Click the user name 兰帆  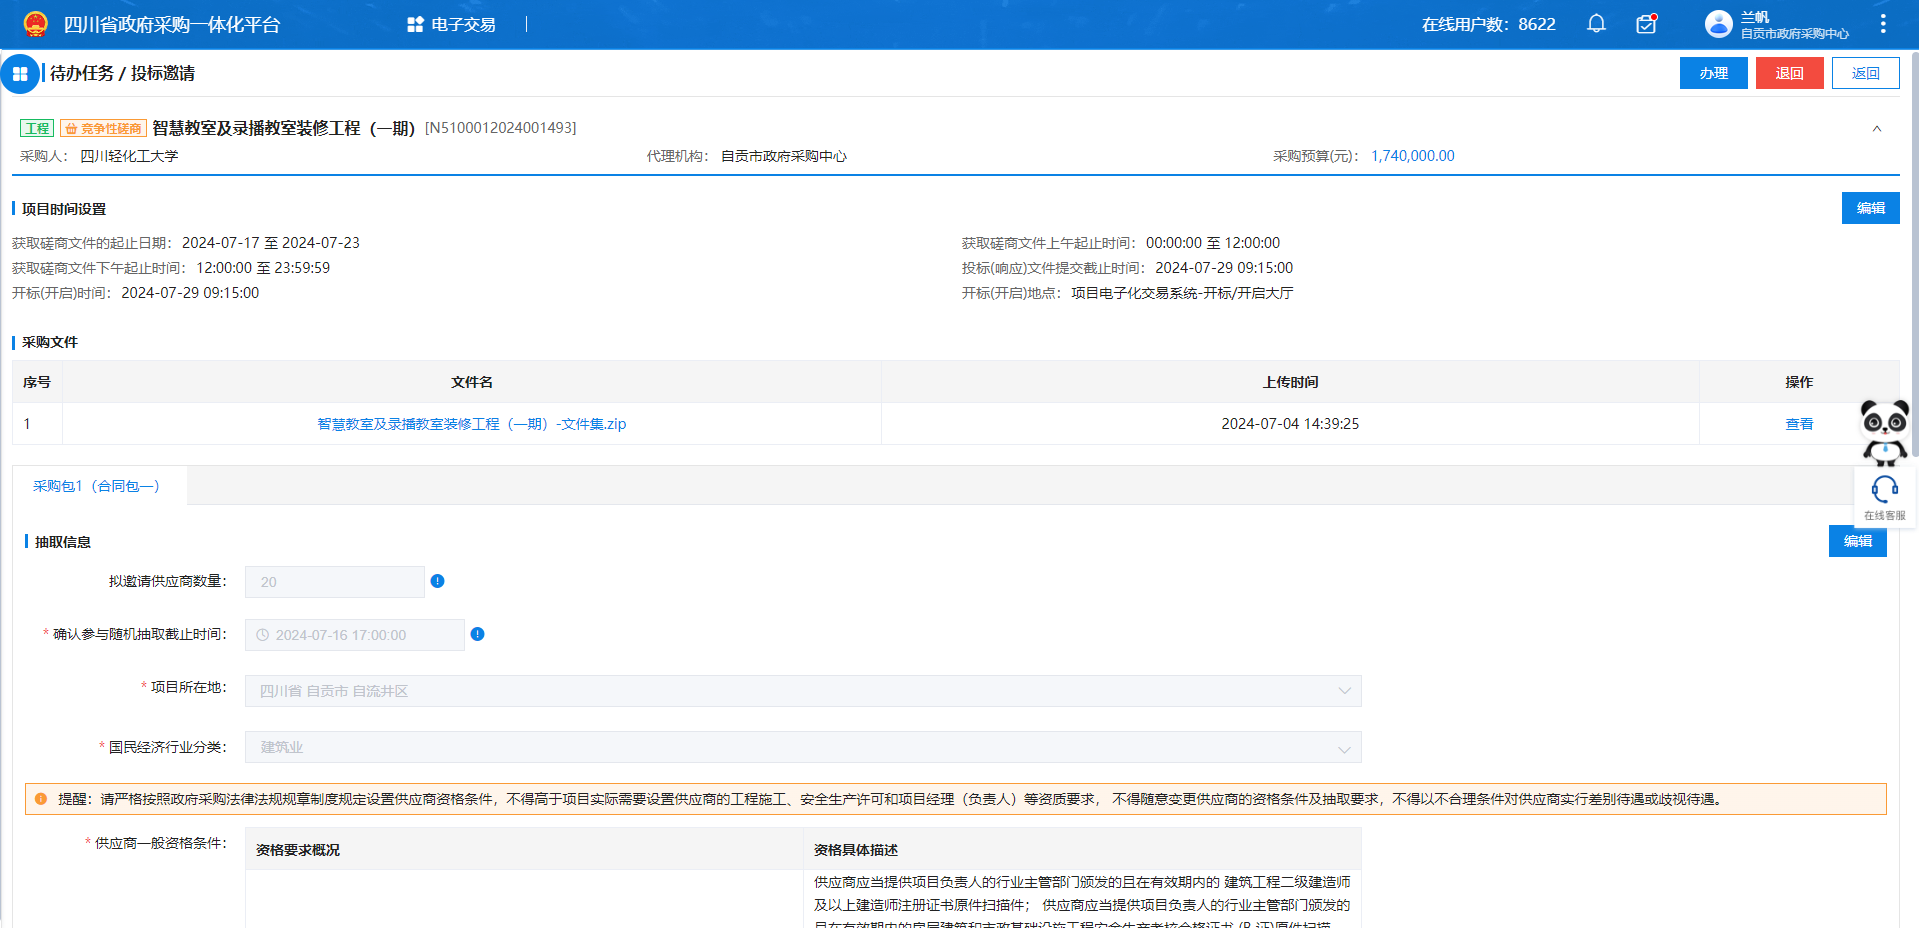coord(1755,17)
